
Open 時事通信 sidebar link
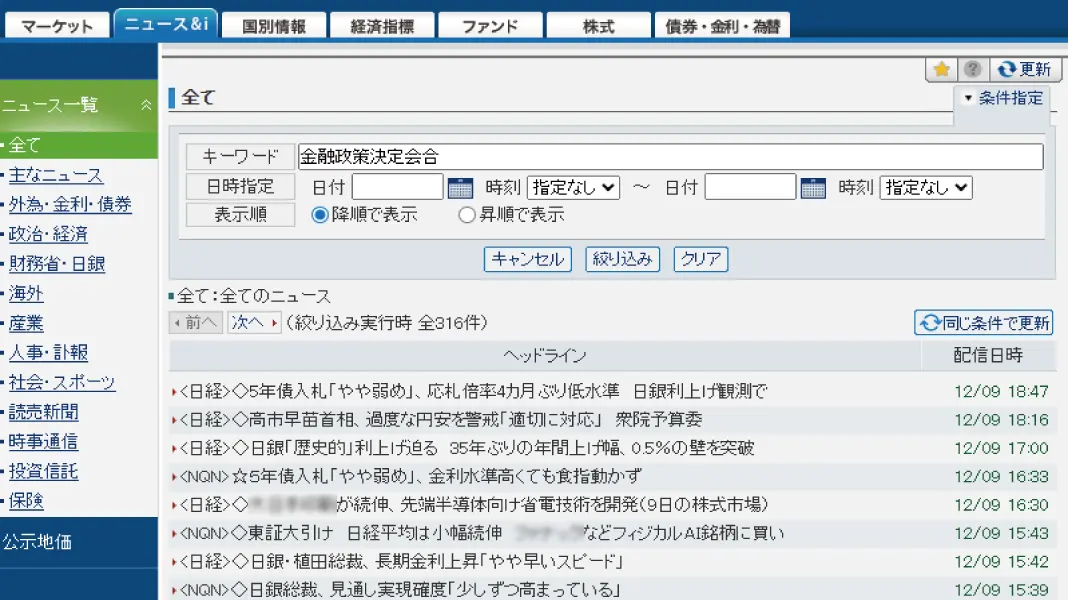tap(44, 441)
